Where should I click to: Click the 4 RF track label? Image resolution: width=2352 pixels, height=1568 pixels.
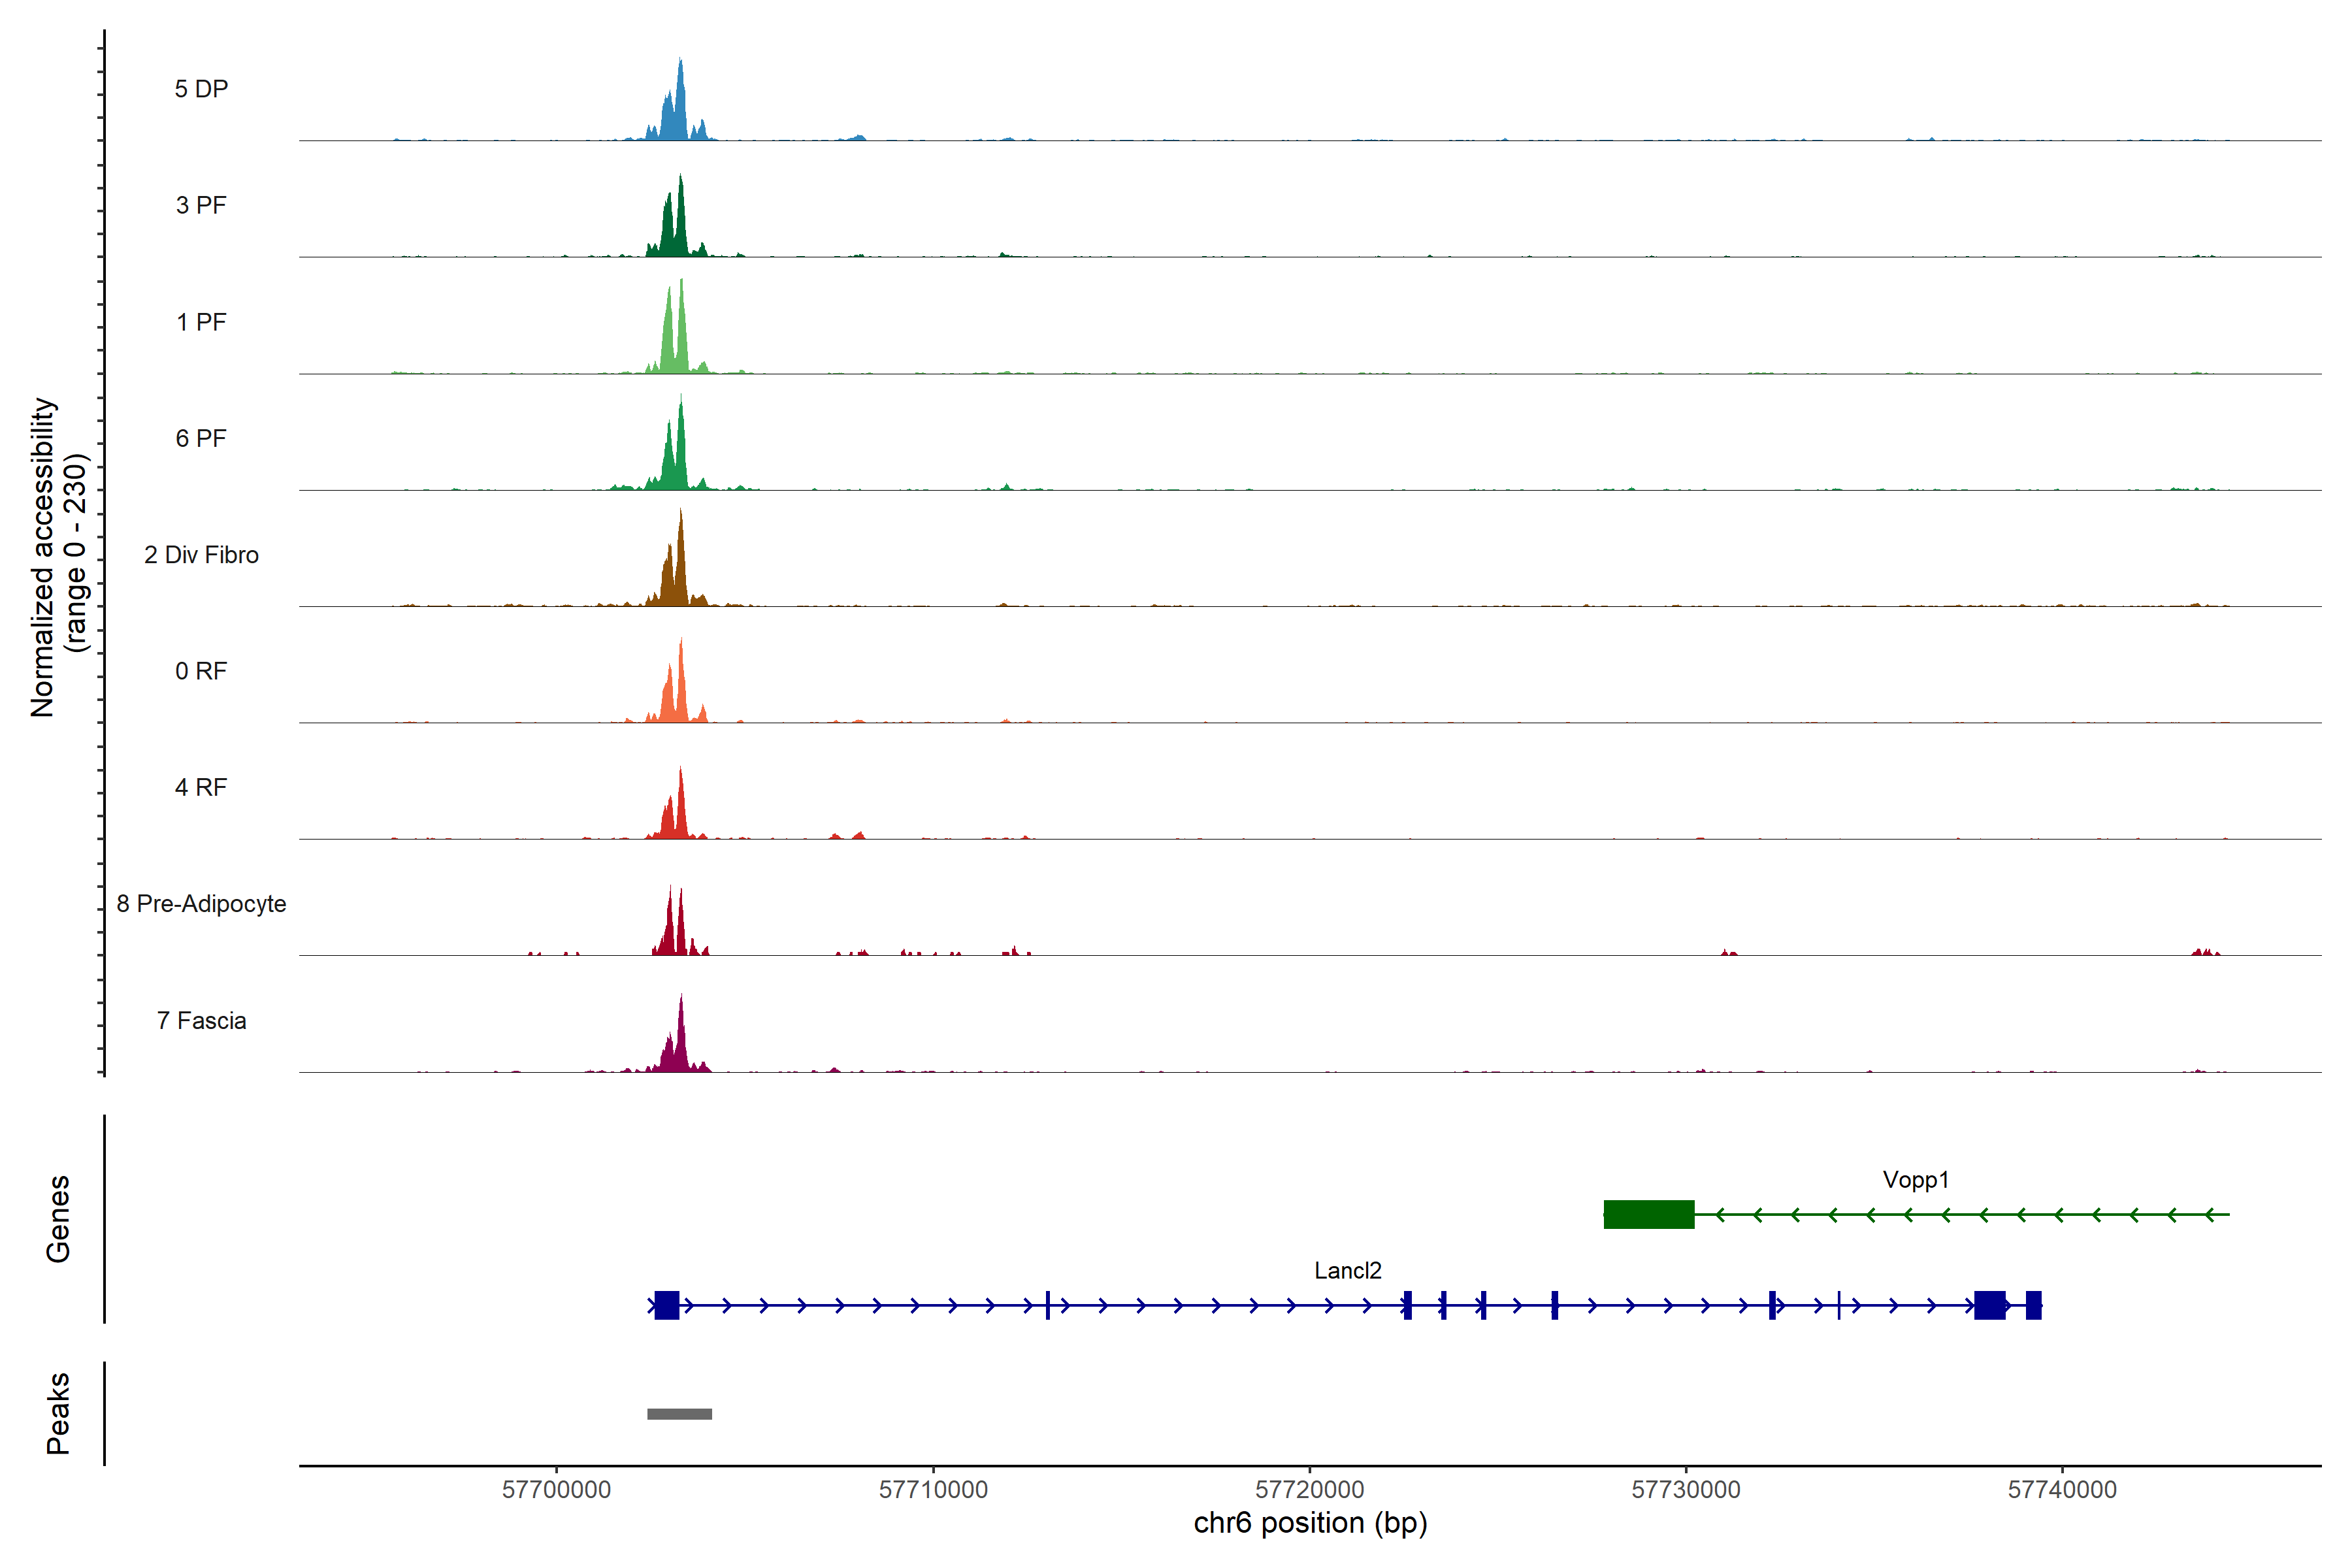(201, 787)
